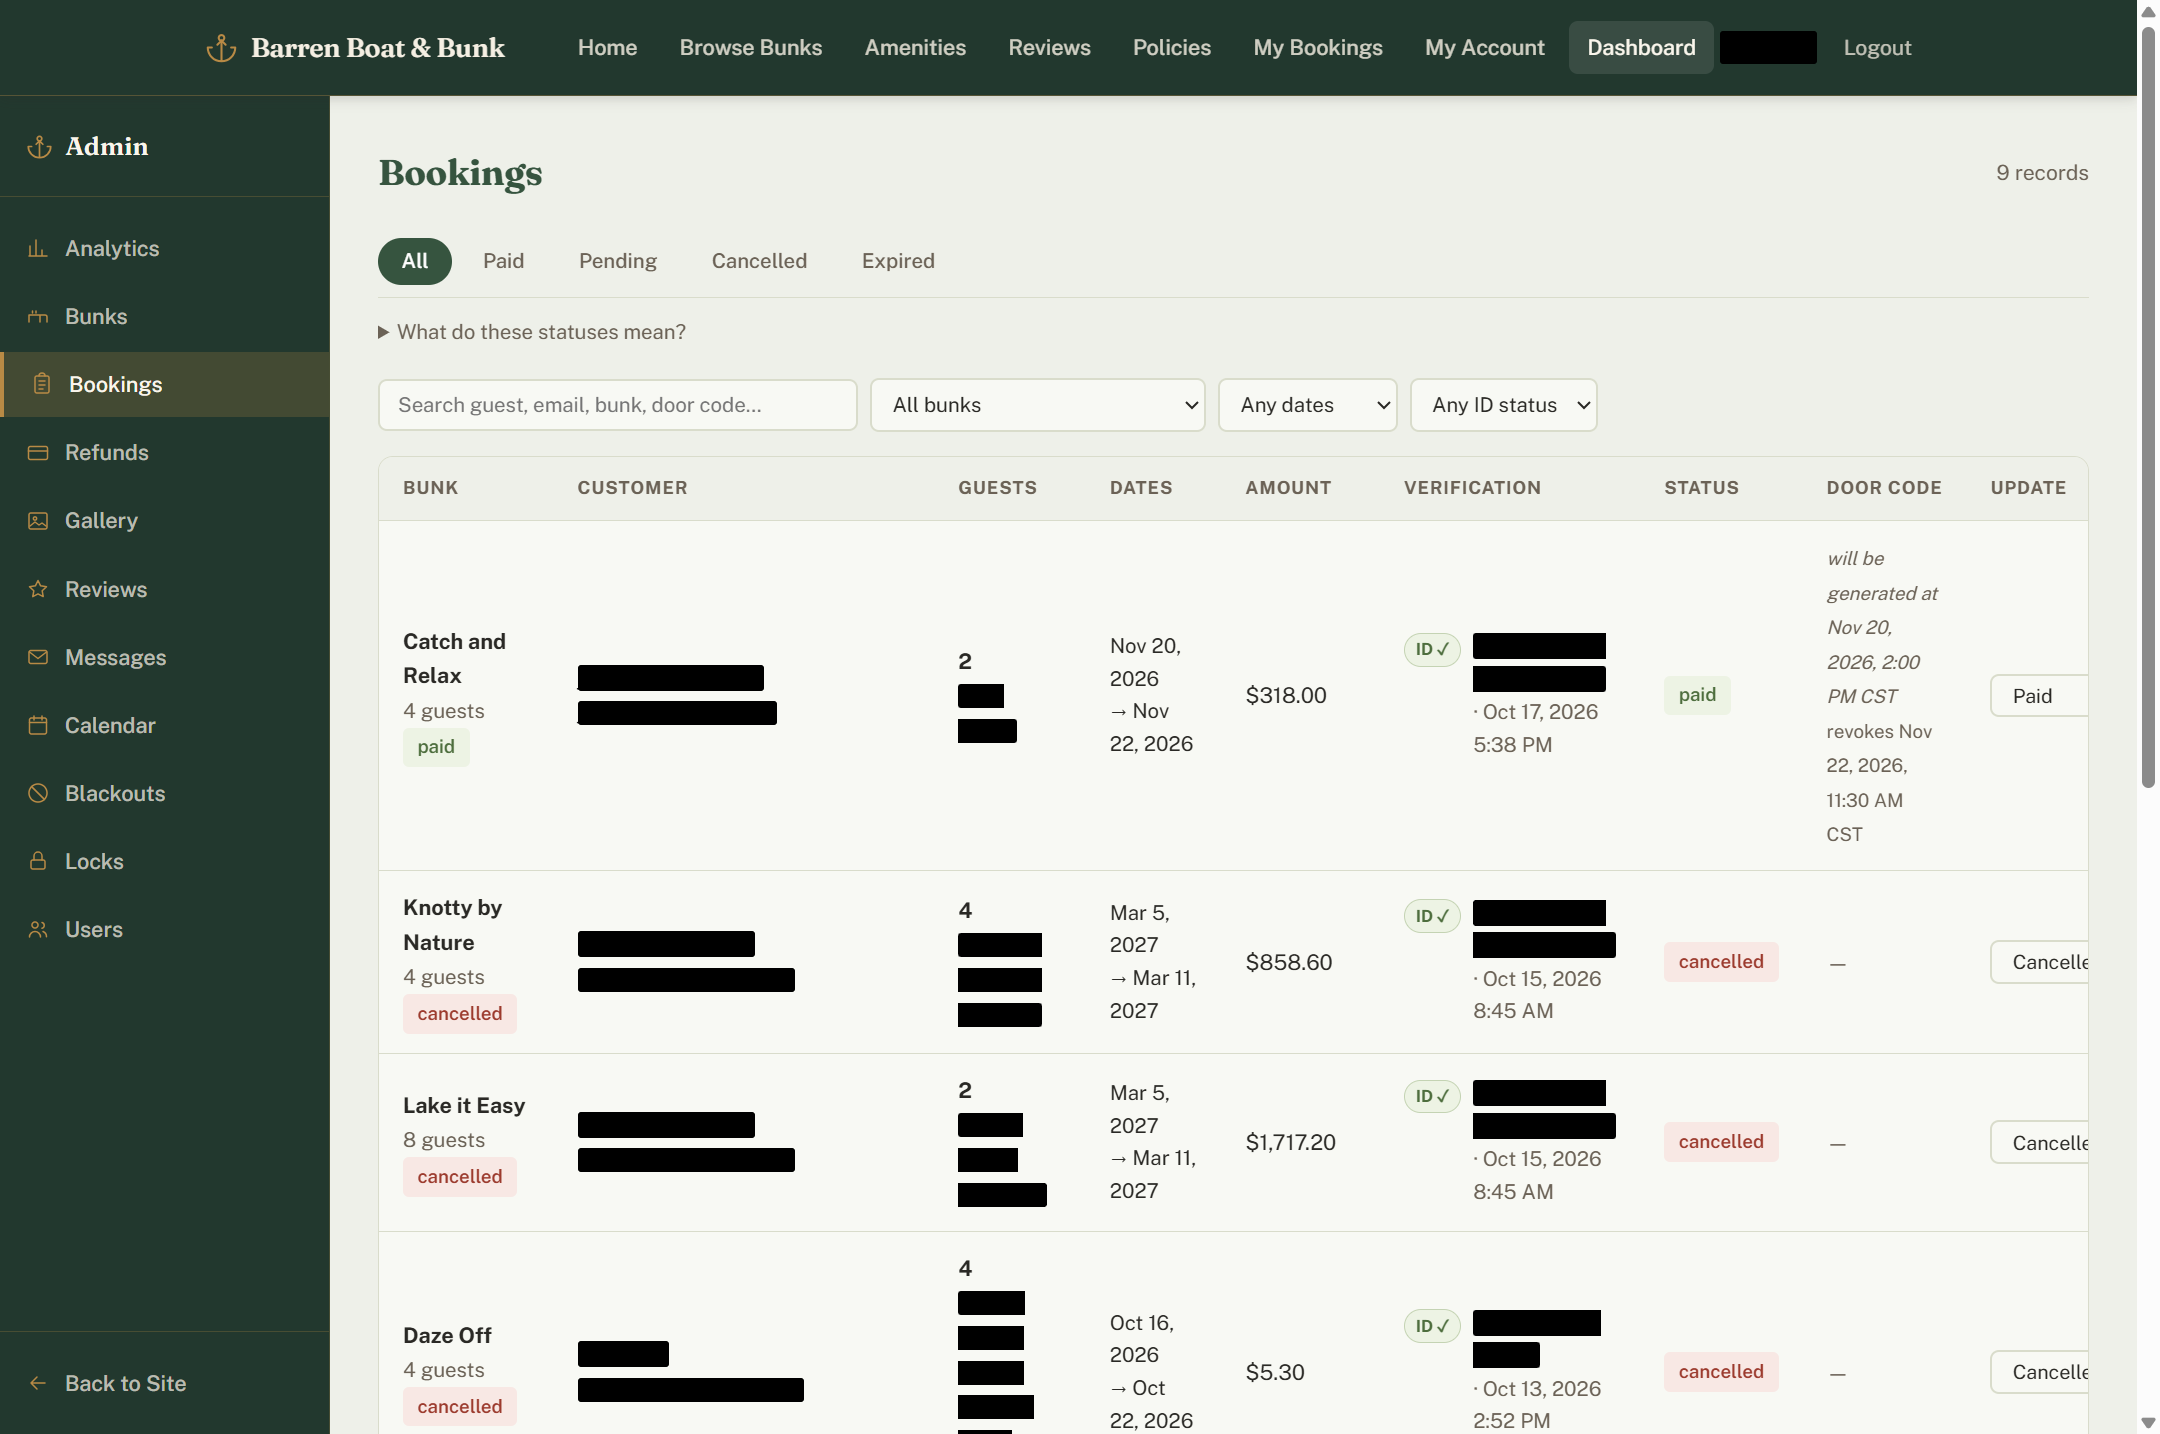The width and height of the screenshot is (2160, 1434).
Task: Open Policies page from navigation
Action: pos(1172,48)
